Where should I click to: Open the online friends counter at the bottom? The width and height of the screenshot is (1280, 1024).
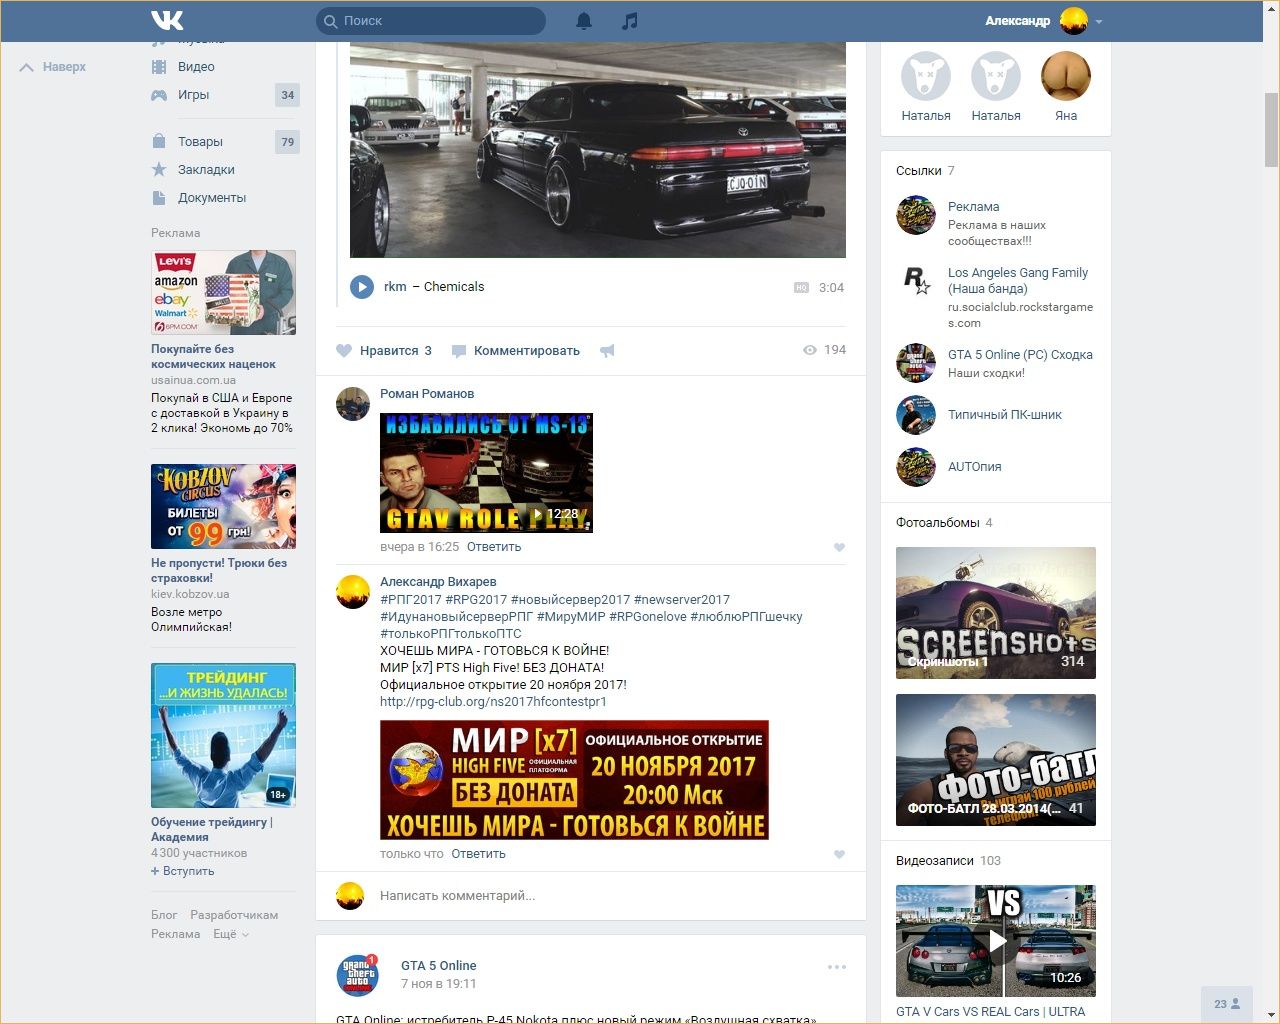[1227, 1004]
